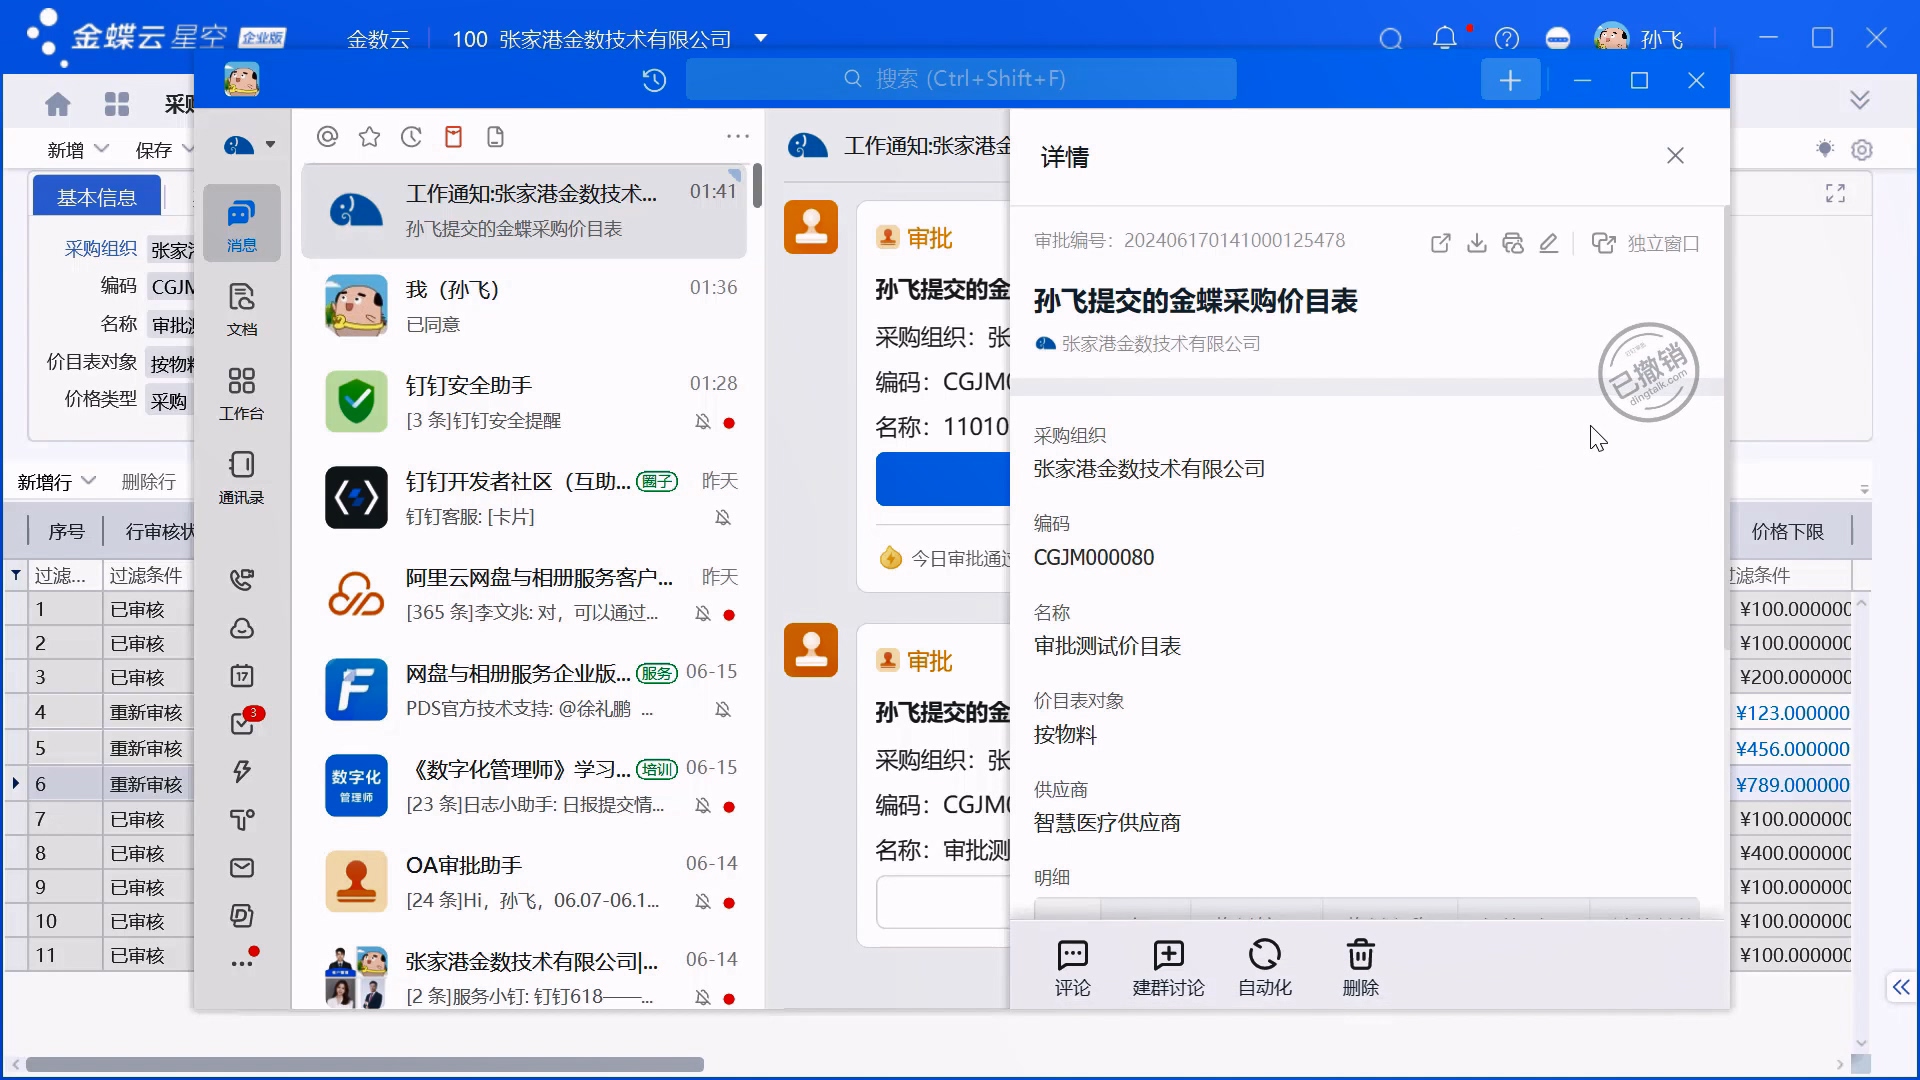Expand the 新增行 dropdown arrow
The image size is (1920, 1080).
[x=89, y=481]
